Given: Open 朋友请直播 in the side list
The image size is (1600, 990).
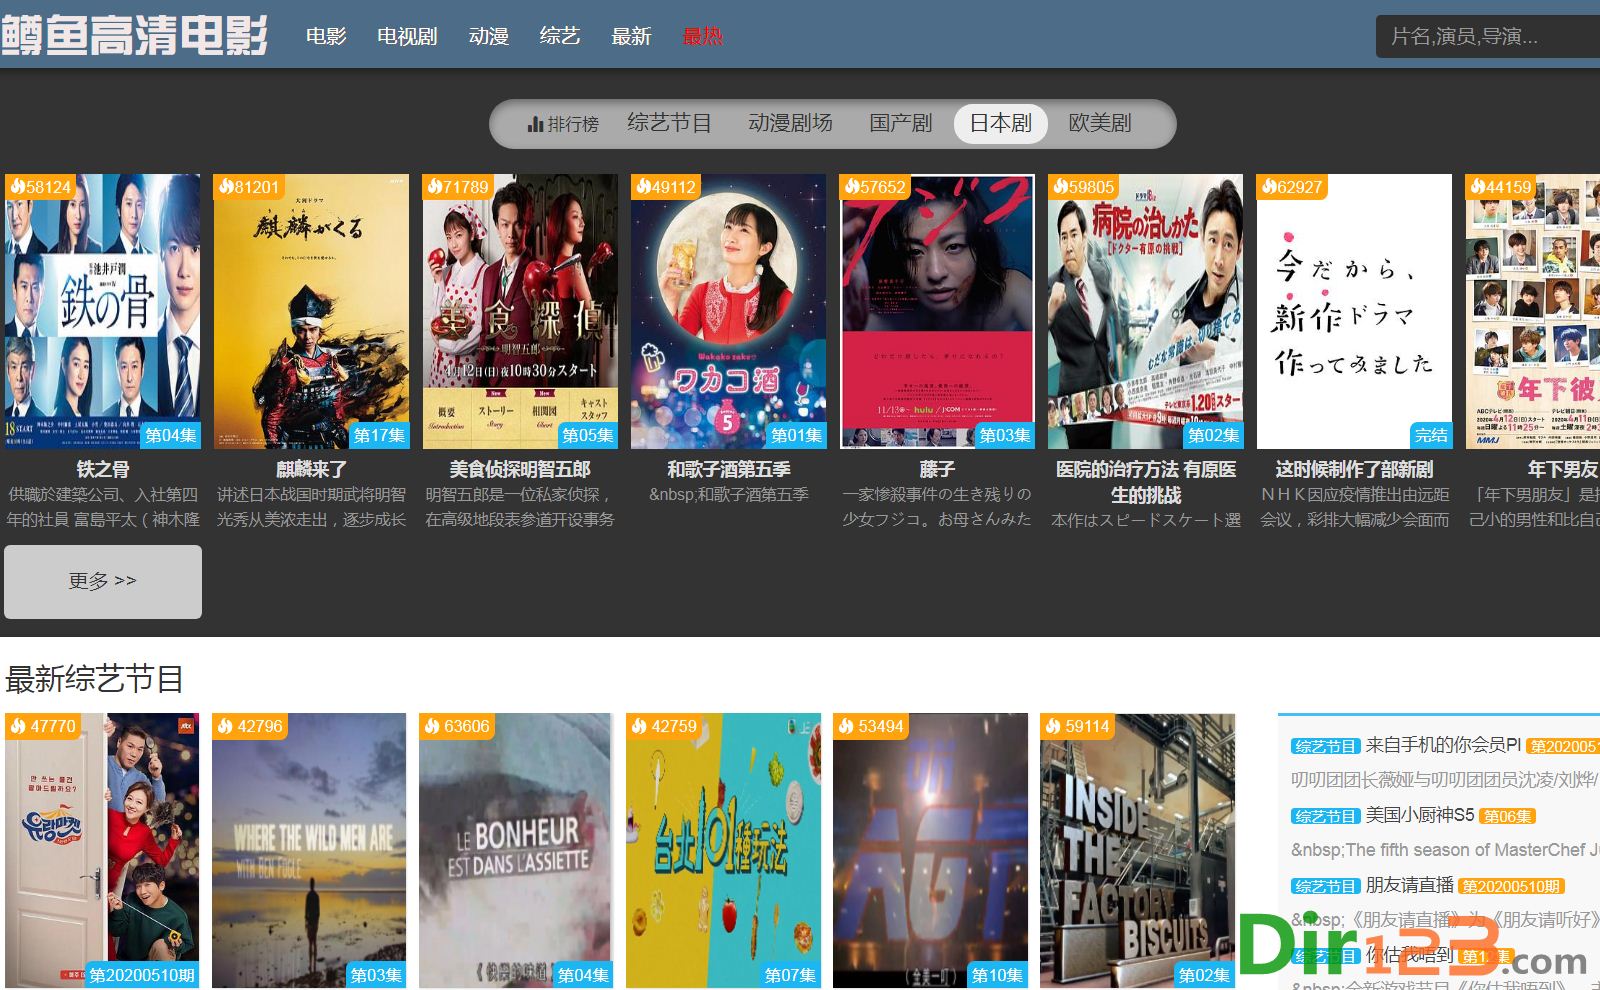Looking at the screenshot, I should coord(1410,885).
